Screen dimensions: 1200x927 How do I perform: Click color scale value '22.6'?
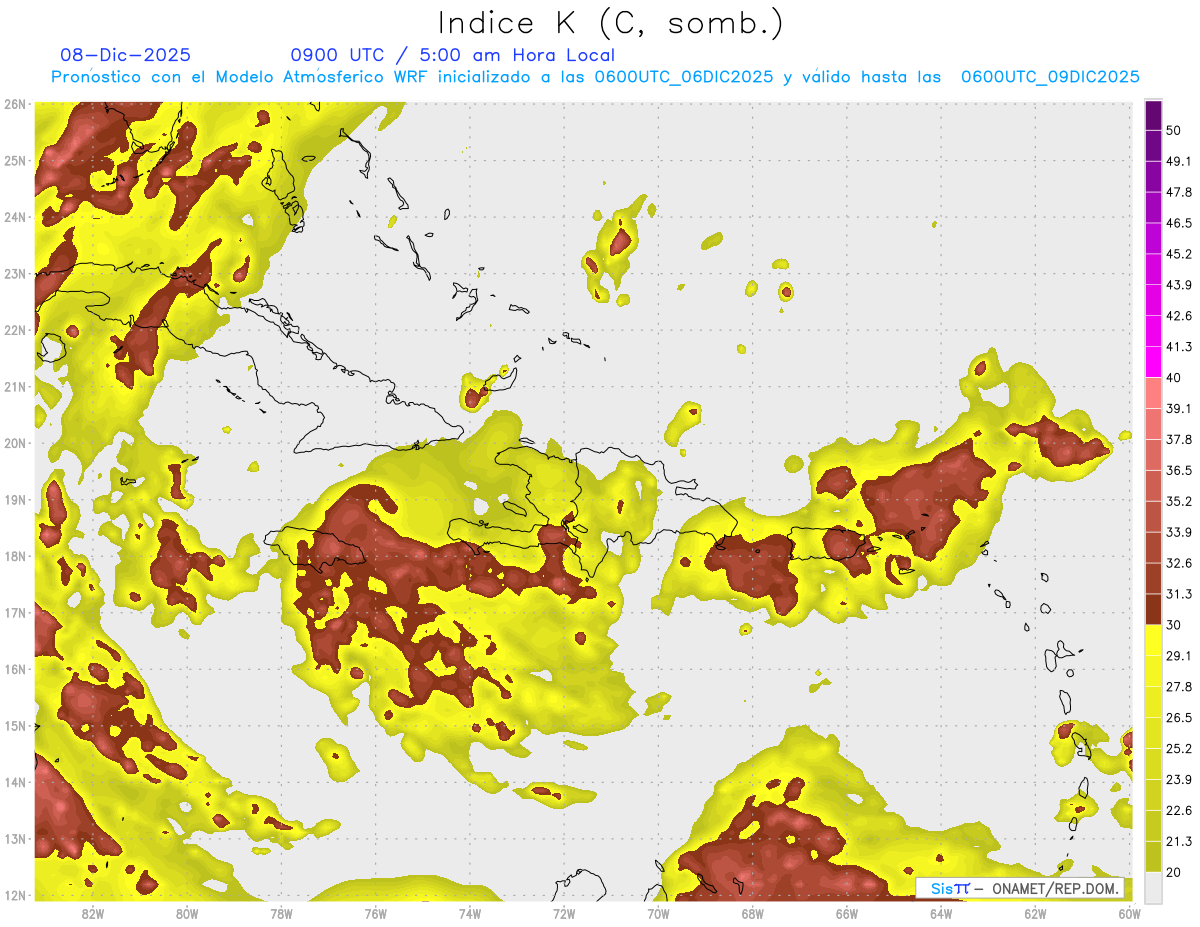[1178, 810]
